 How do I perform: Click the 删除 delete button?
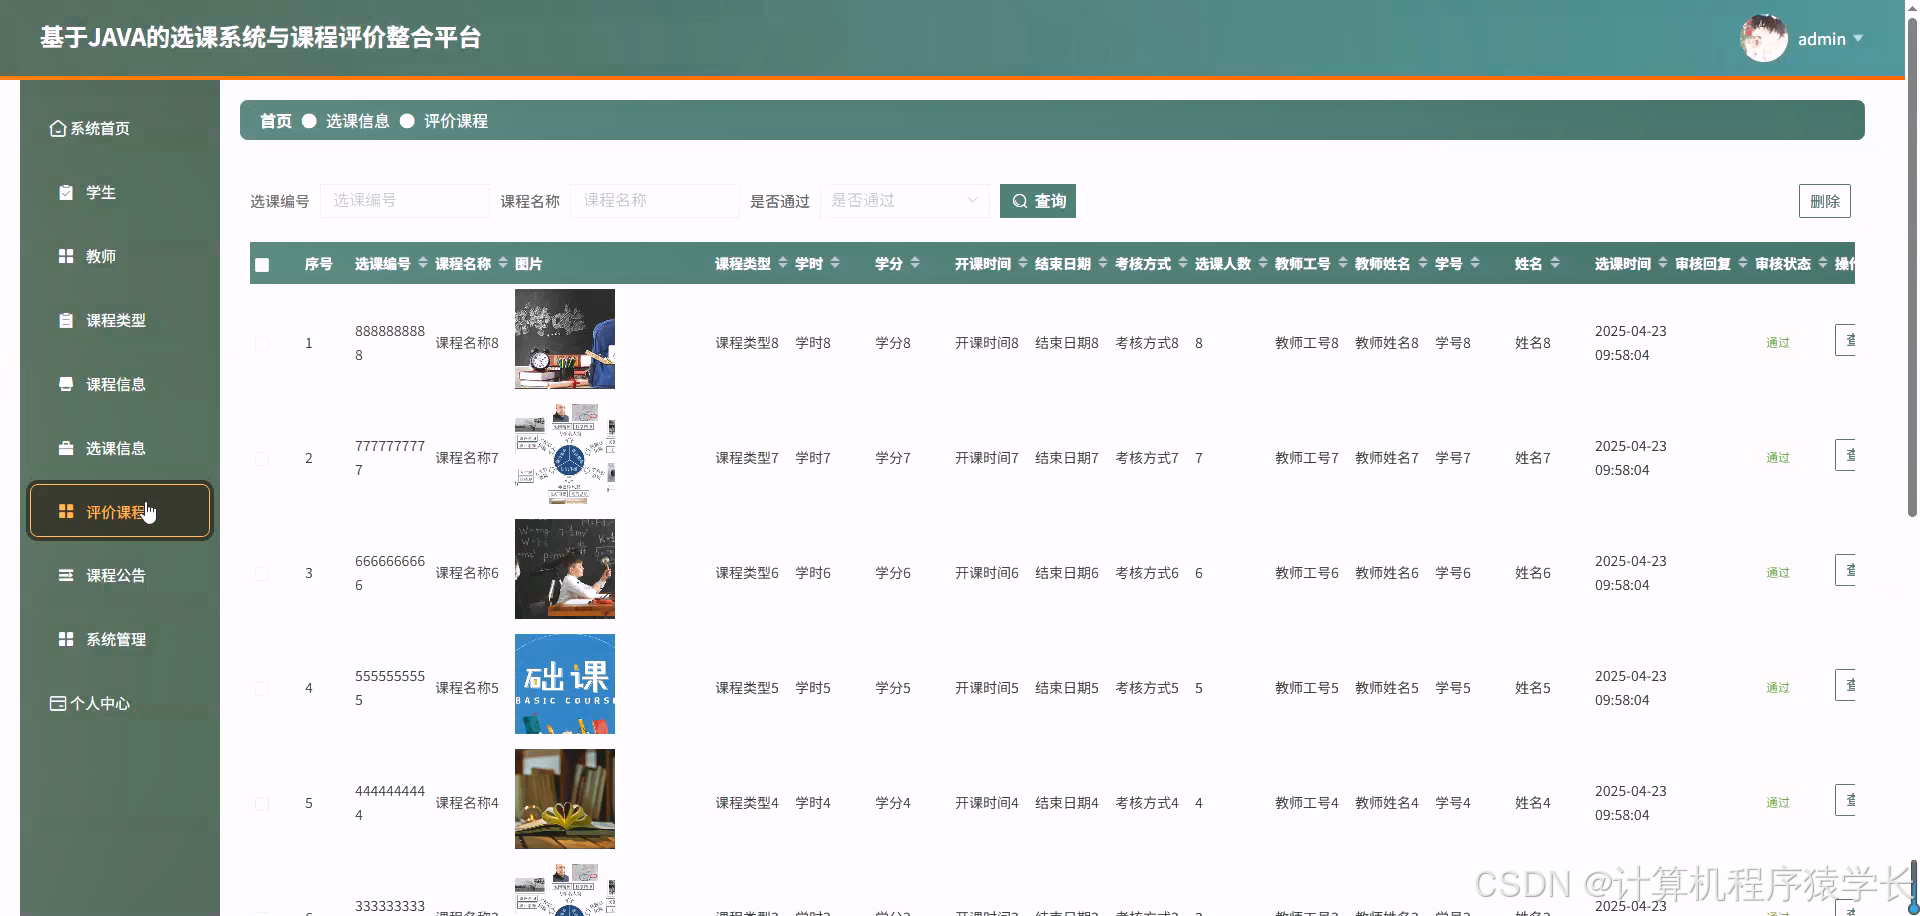tap(1825, 201)
